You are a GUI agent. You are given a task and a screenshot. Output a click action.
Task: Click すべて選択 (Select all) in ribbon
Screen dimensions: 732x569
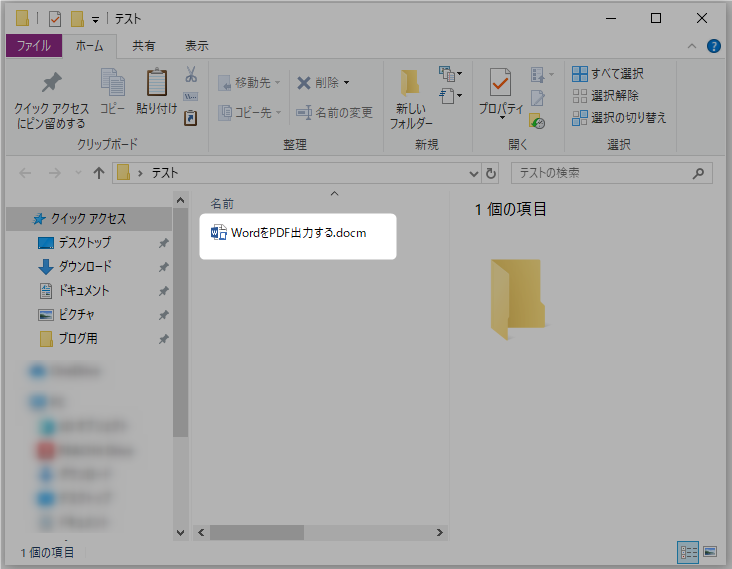[608, 74]
